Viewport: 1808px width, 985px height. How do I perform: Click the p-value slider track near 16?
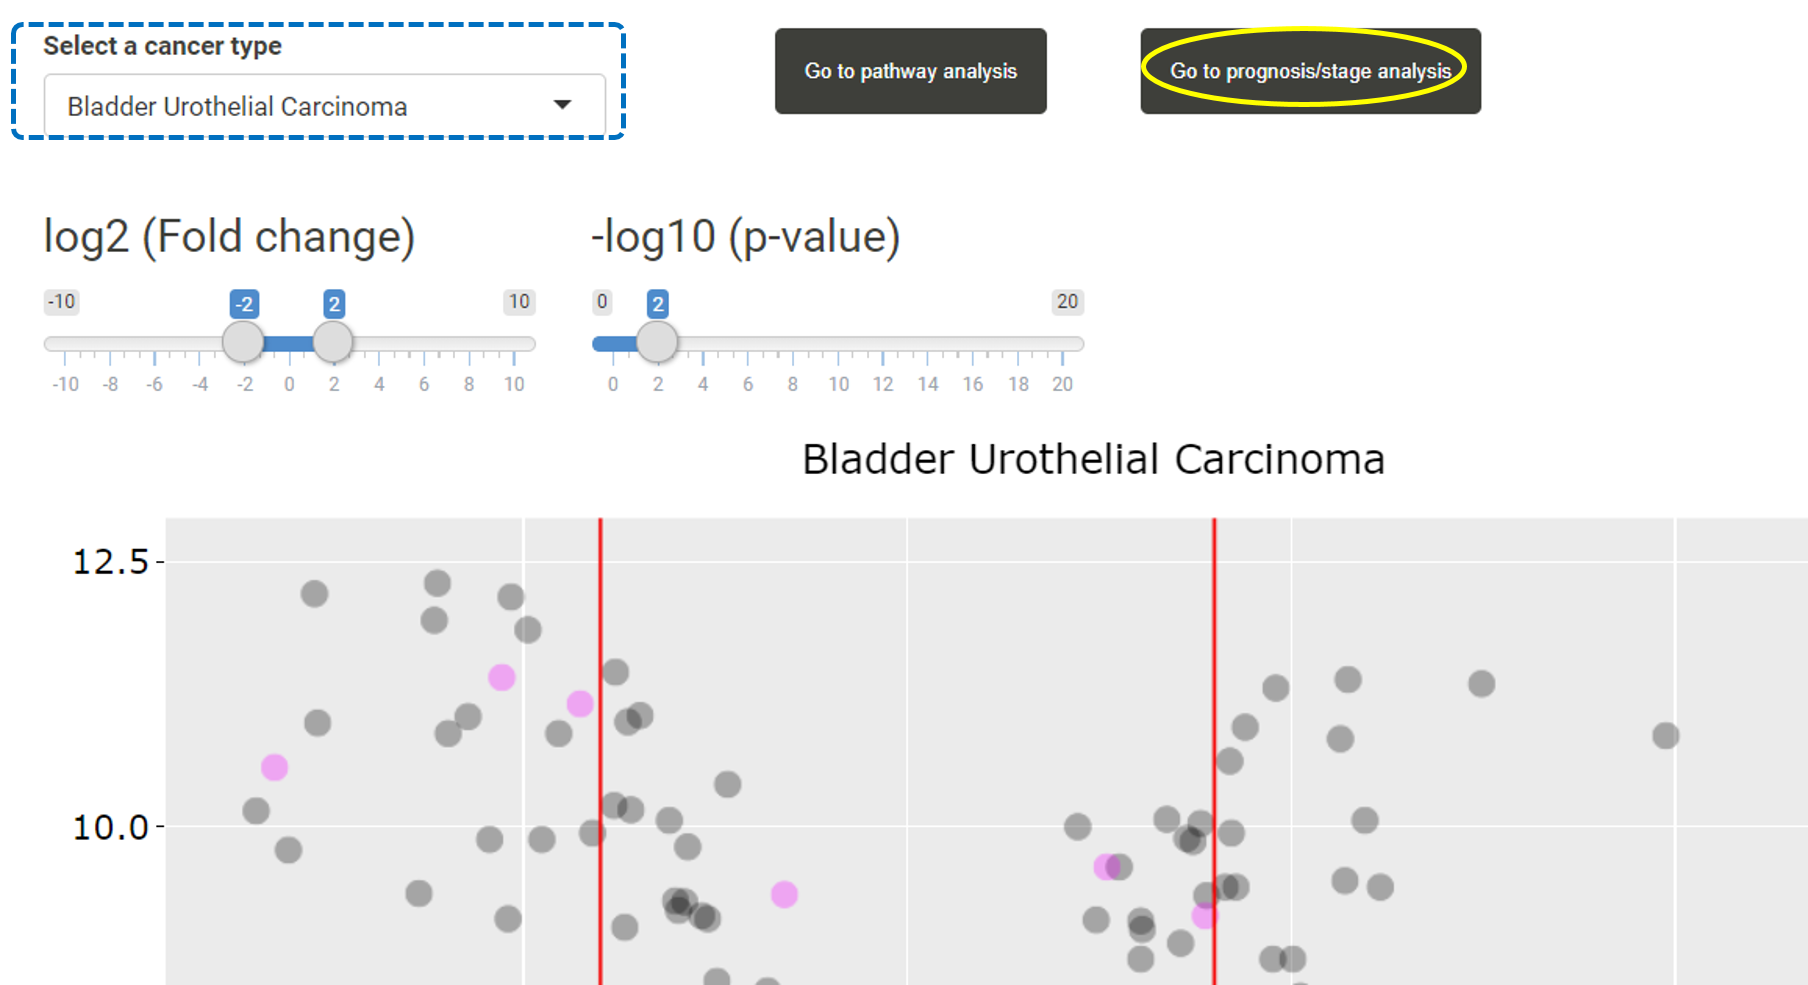973,344
